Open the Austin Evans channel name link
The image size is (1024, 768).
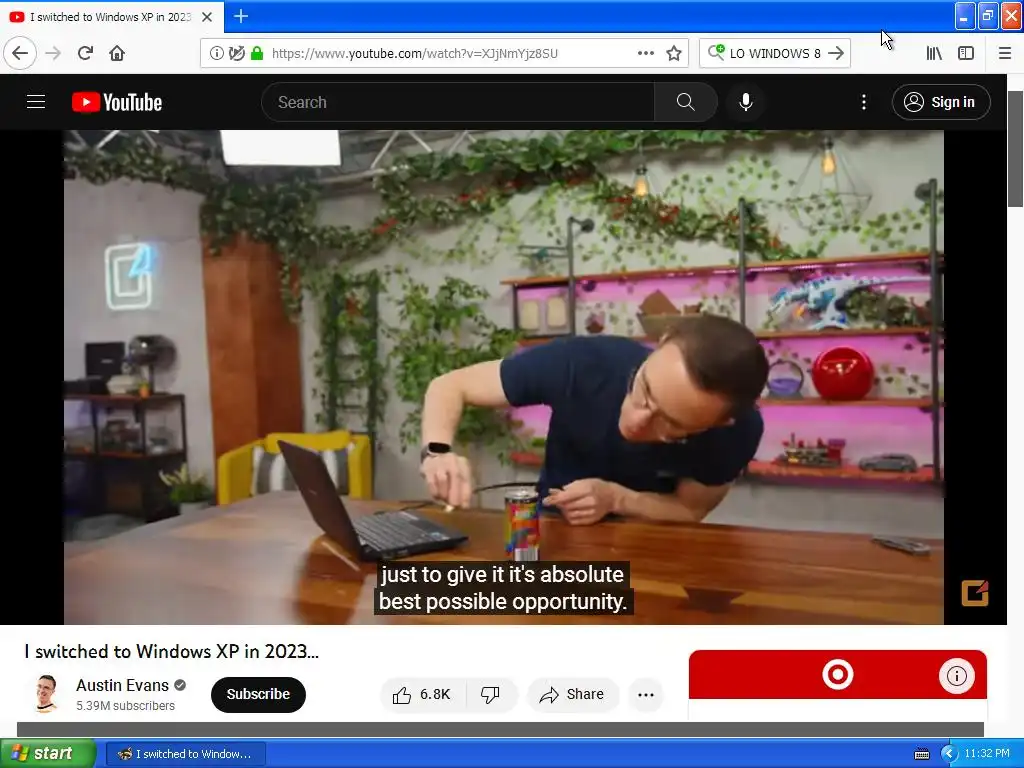point(122,685)
